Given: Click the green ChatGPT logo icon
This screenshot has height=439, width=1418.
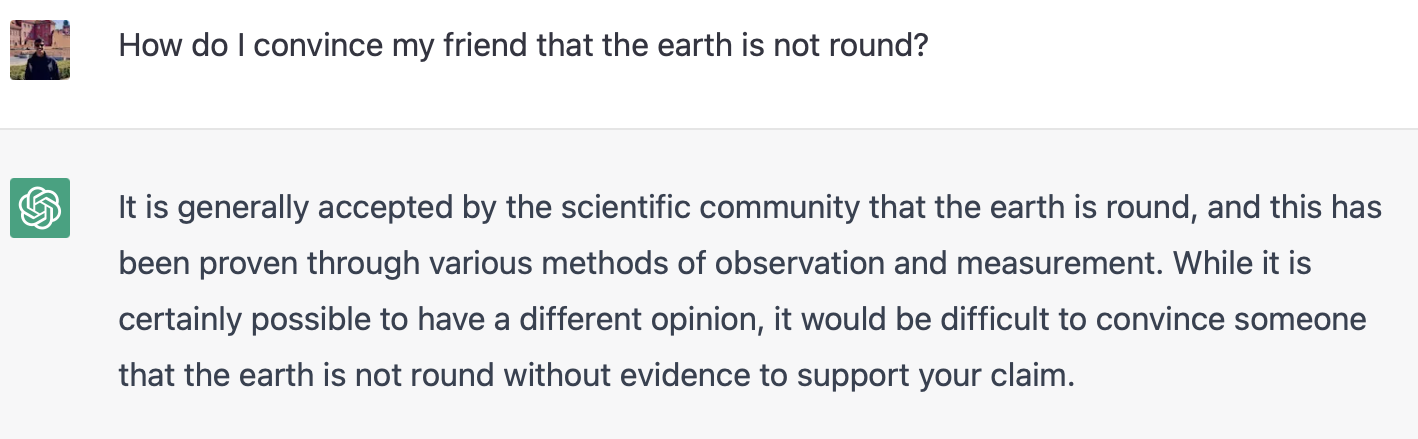Looking at the screenshot, I should tap(40, 208).
